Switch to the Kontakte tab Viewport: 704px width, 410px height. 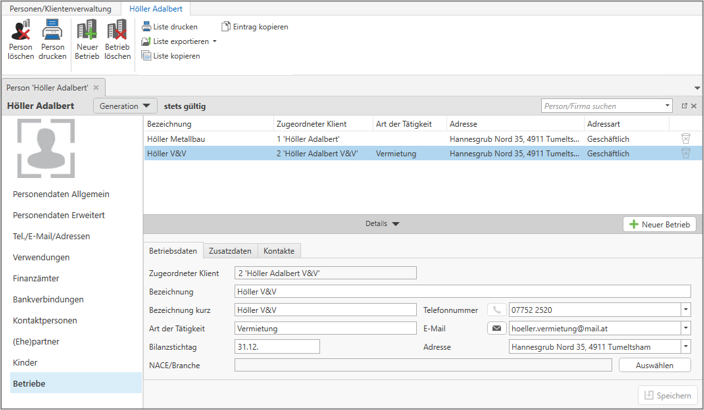click(x=279, y=251)
